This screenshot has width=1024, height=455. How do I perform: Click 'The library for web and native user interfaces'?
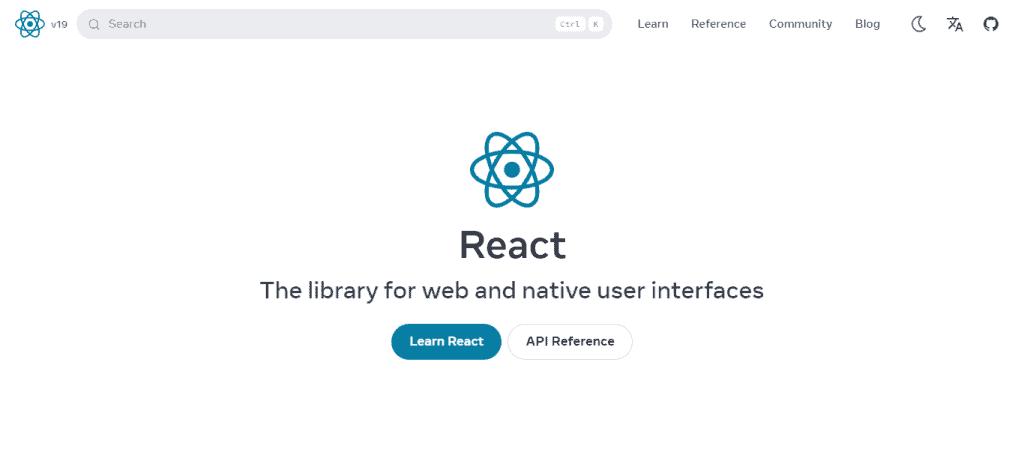coord(512,290)
